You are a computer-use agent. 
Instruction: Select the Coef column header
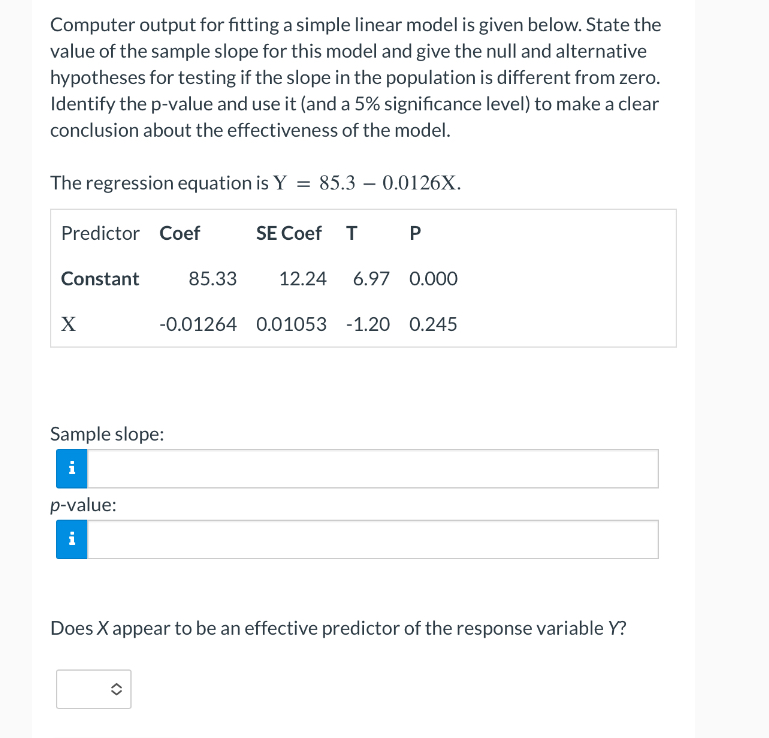tap(179, 233)
